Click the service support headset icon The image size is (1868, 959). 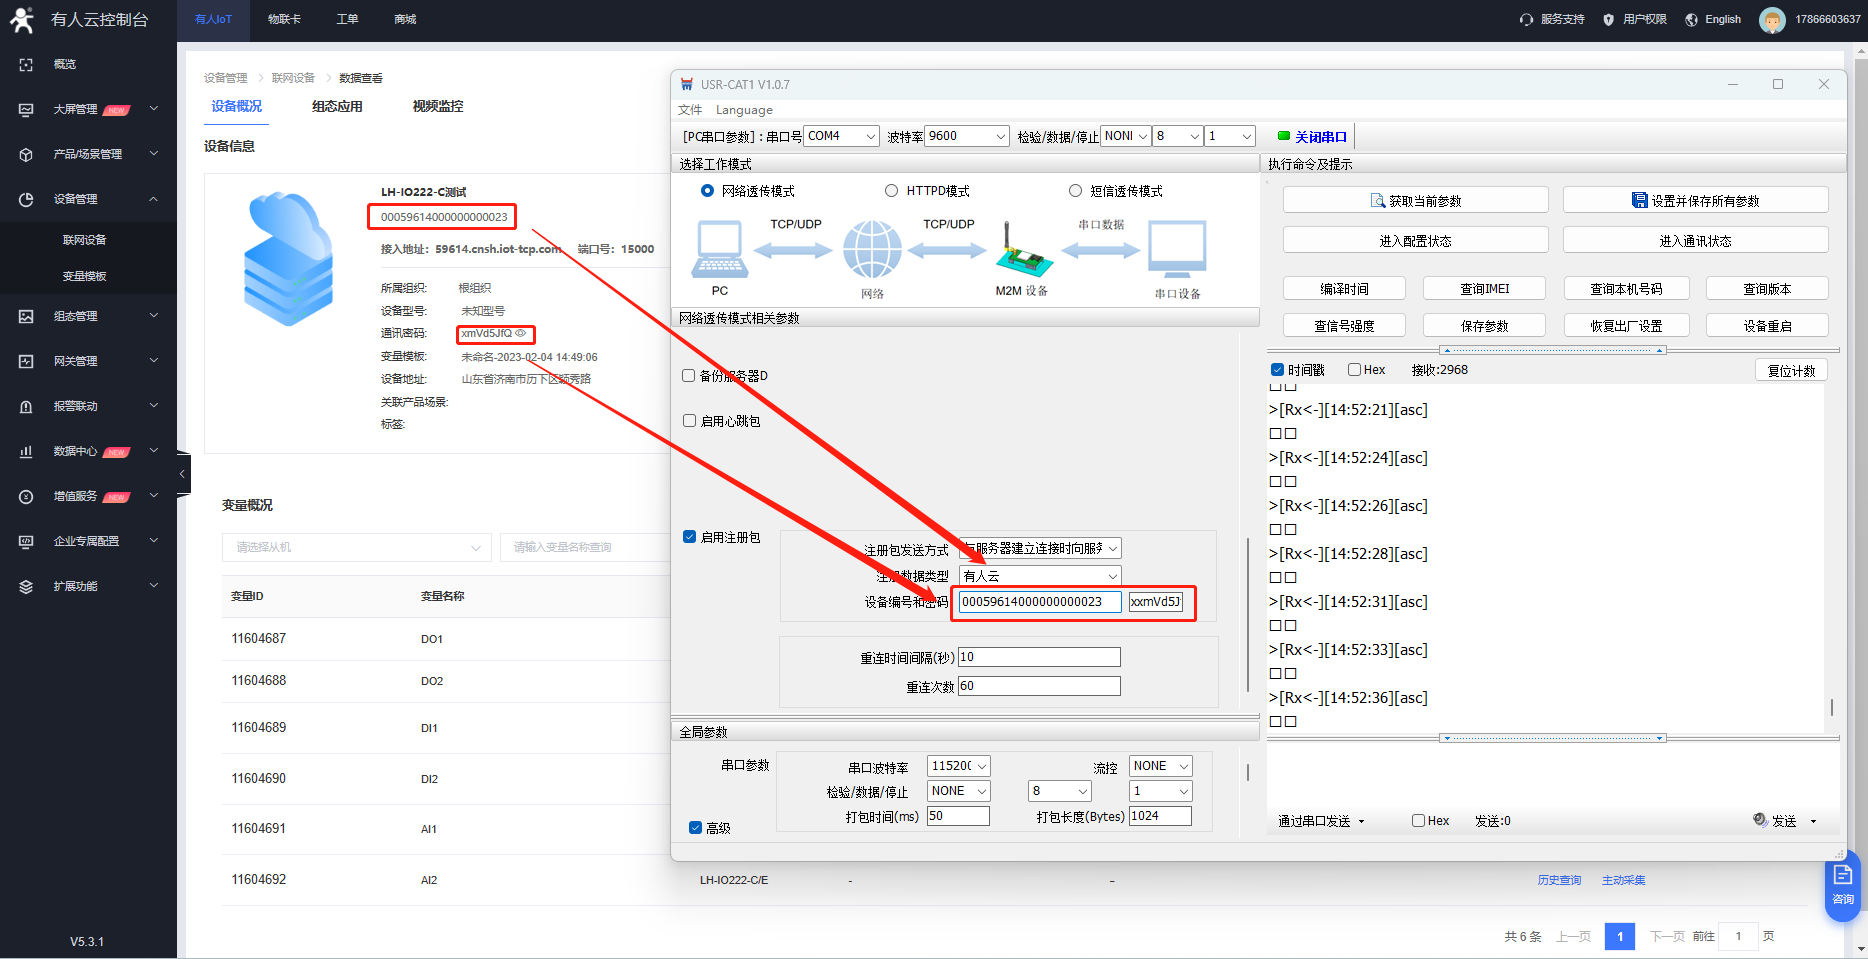(1526, 20)
